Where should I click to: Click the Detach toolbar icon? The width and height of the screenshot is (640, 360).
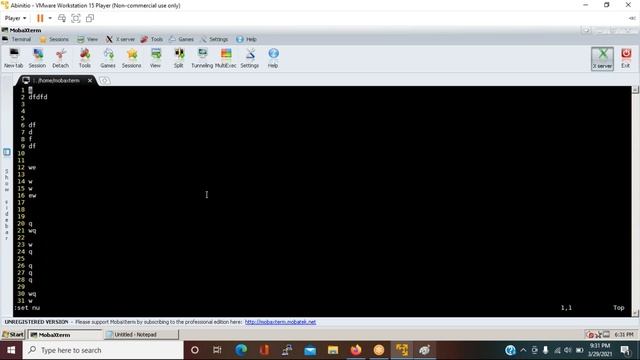click(60, 58)
